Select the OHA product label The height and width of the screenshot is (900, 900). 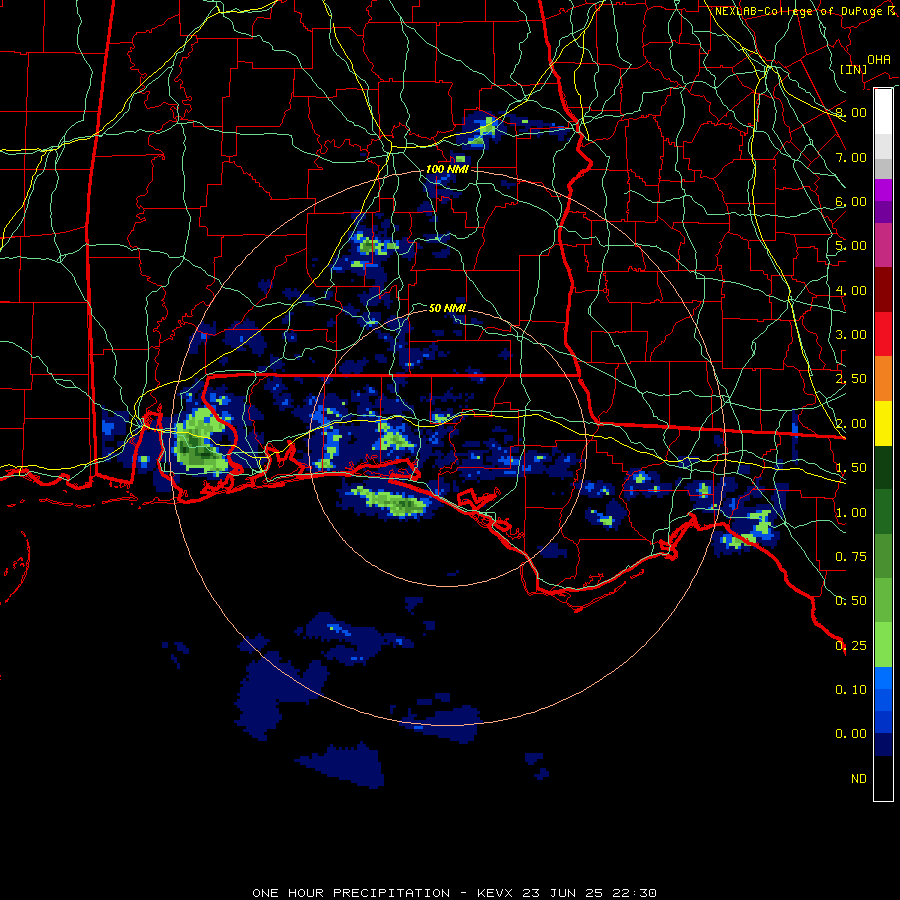point(879,59)
